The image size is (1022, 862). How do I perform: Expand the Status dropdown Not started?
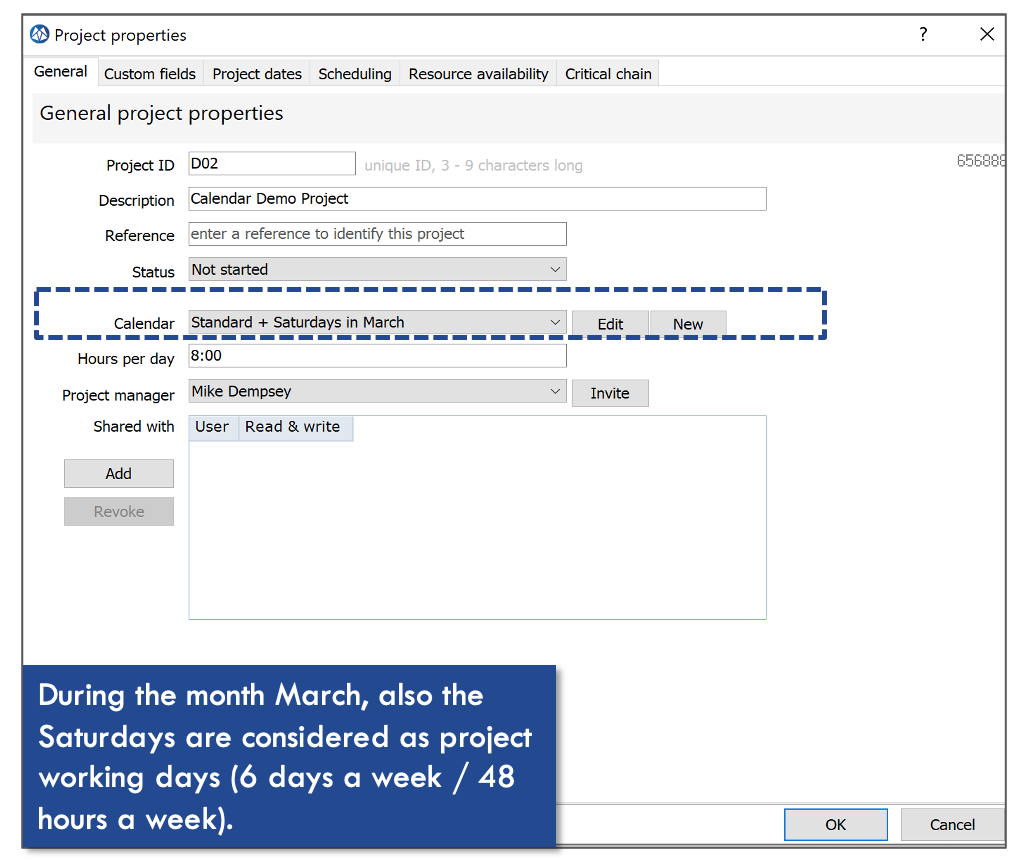coord(377,269)
